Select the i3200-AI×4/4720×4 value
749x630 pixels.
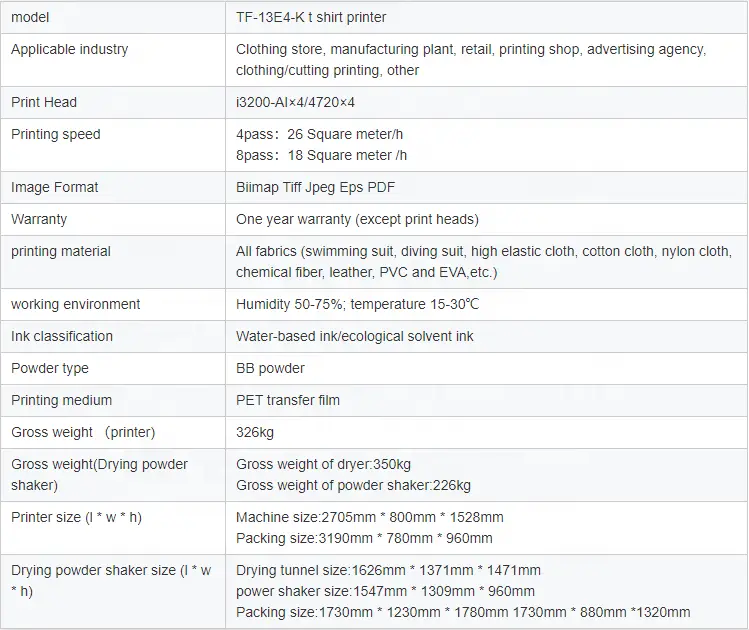click(295, 102)
